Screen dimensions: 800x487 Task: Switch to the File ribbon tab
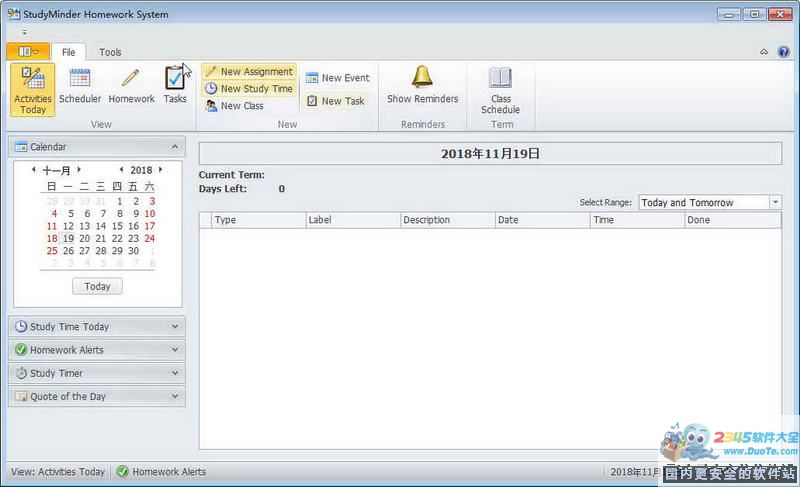pos(68,52)
